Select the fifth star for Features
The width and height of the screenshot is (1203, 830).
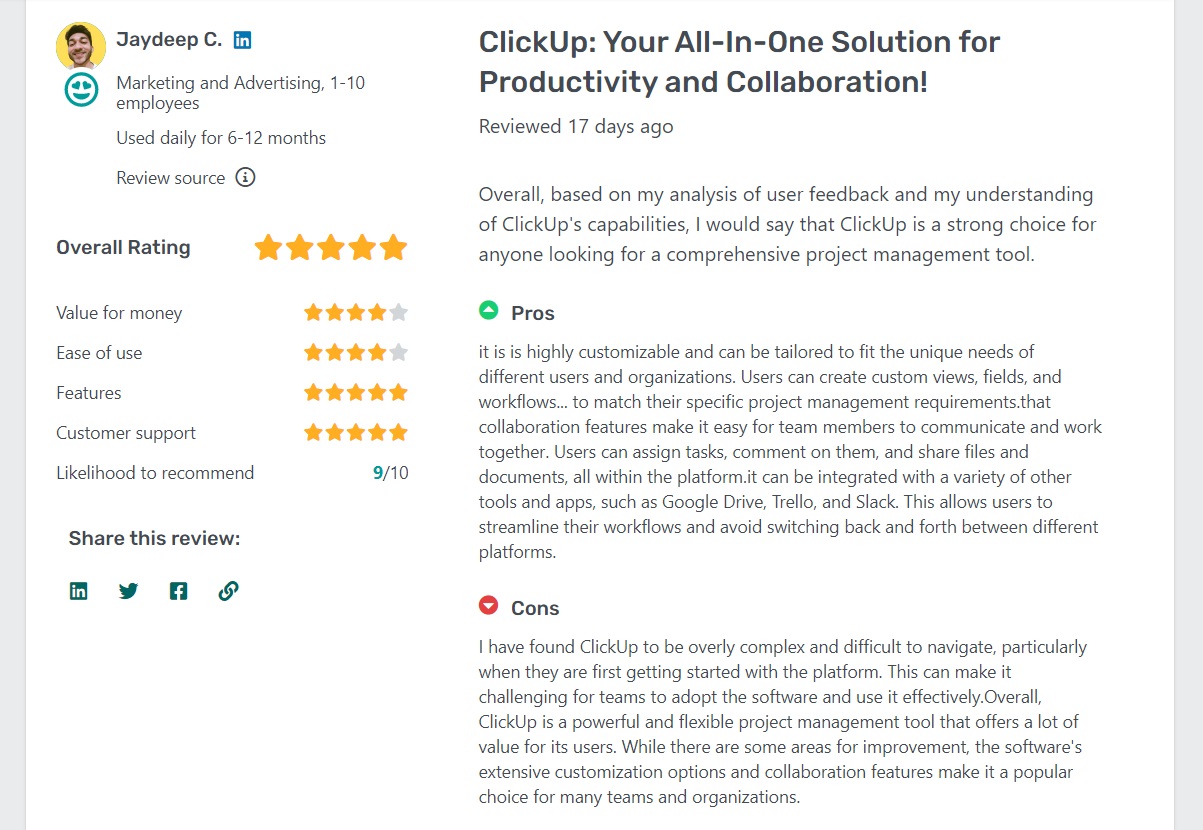400,392
